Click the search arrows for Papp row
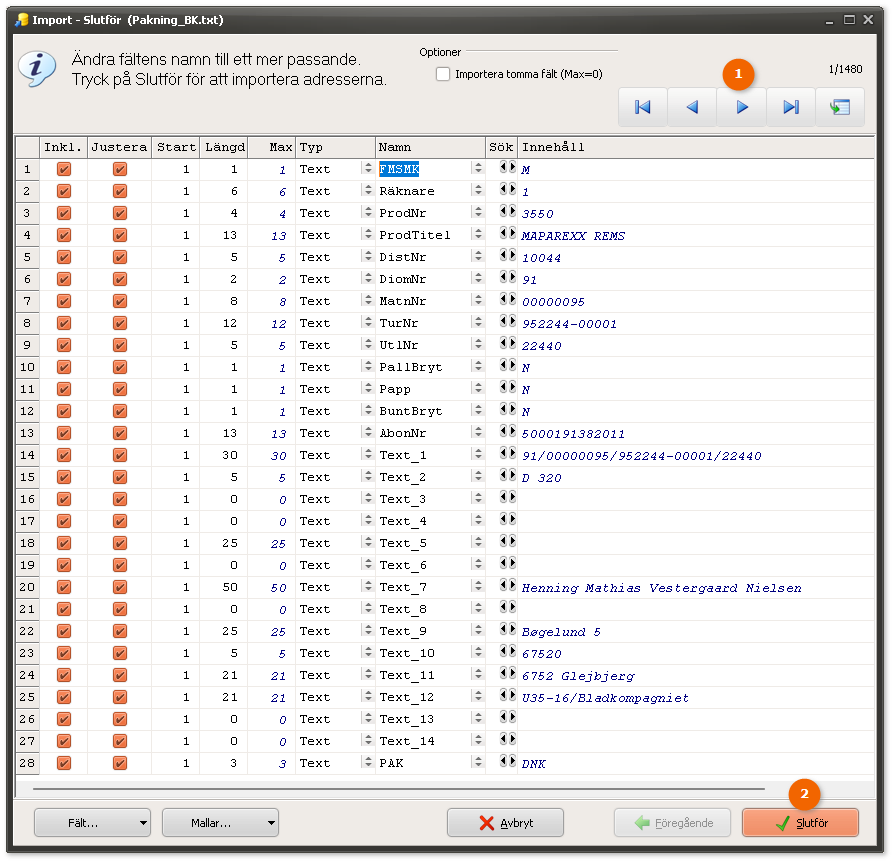Image resolution: width=894 pixels, height=863 pixels. tap(507, 387)
